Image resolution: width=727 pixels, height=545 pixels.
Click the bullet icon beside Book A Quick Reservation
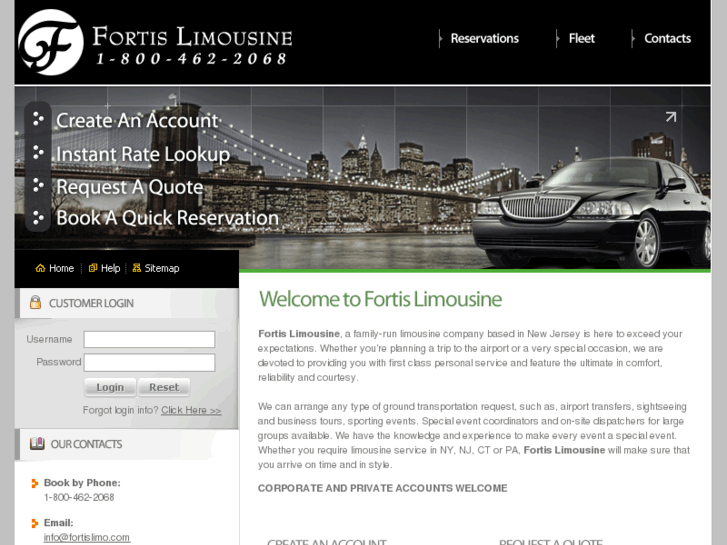[38, 217]
